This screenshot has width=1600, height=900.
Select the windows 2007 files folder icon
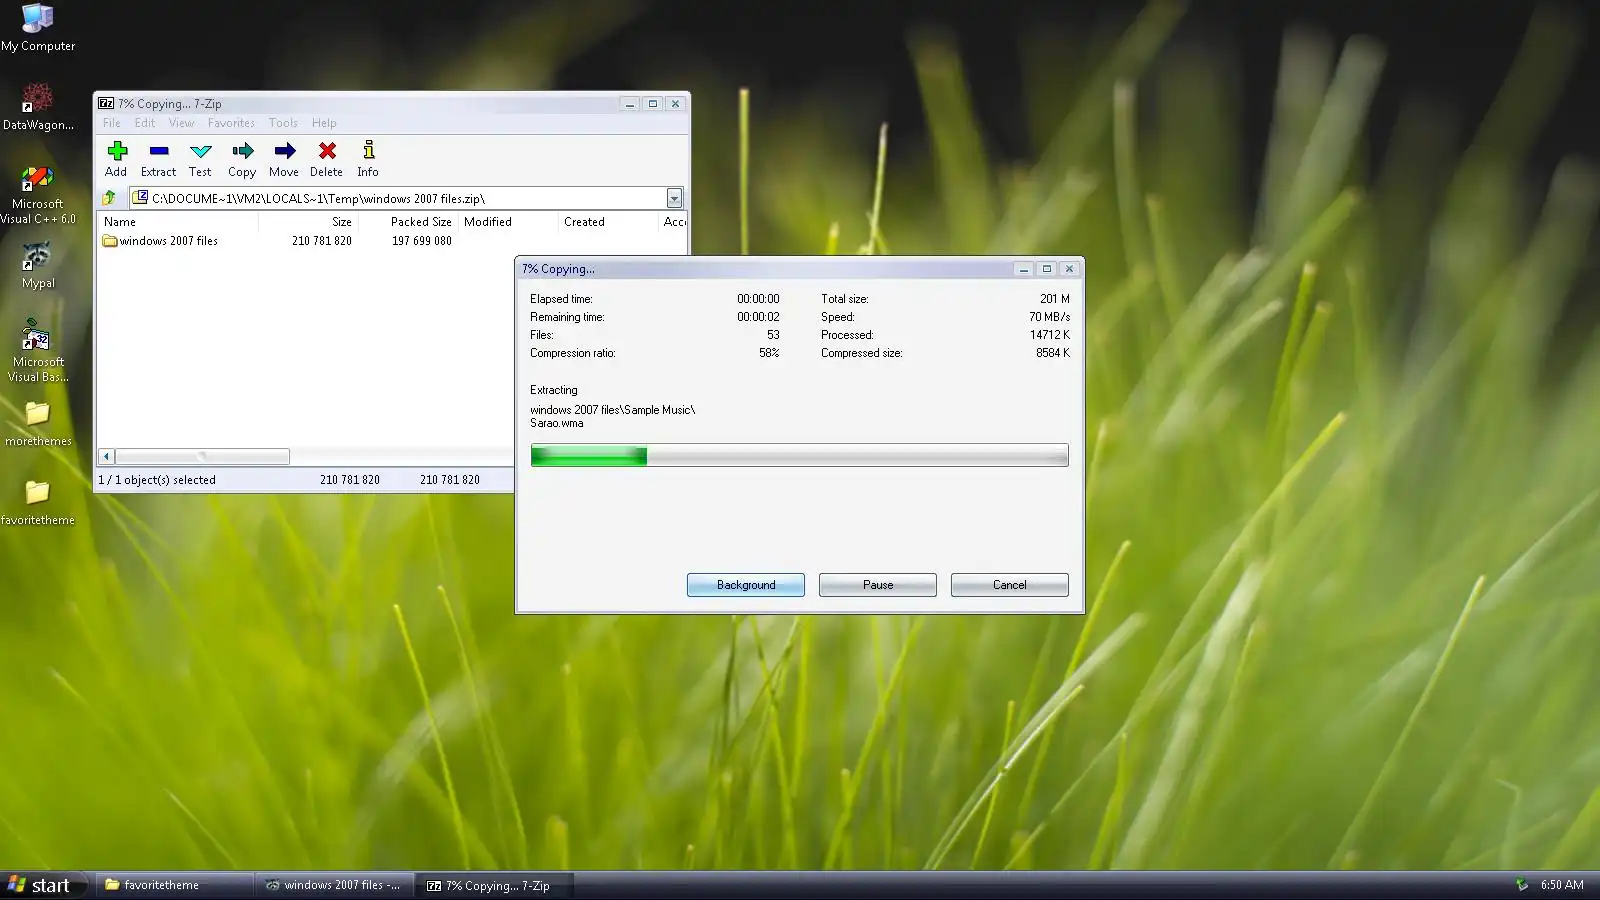[110, 241]
